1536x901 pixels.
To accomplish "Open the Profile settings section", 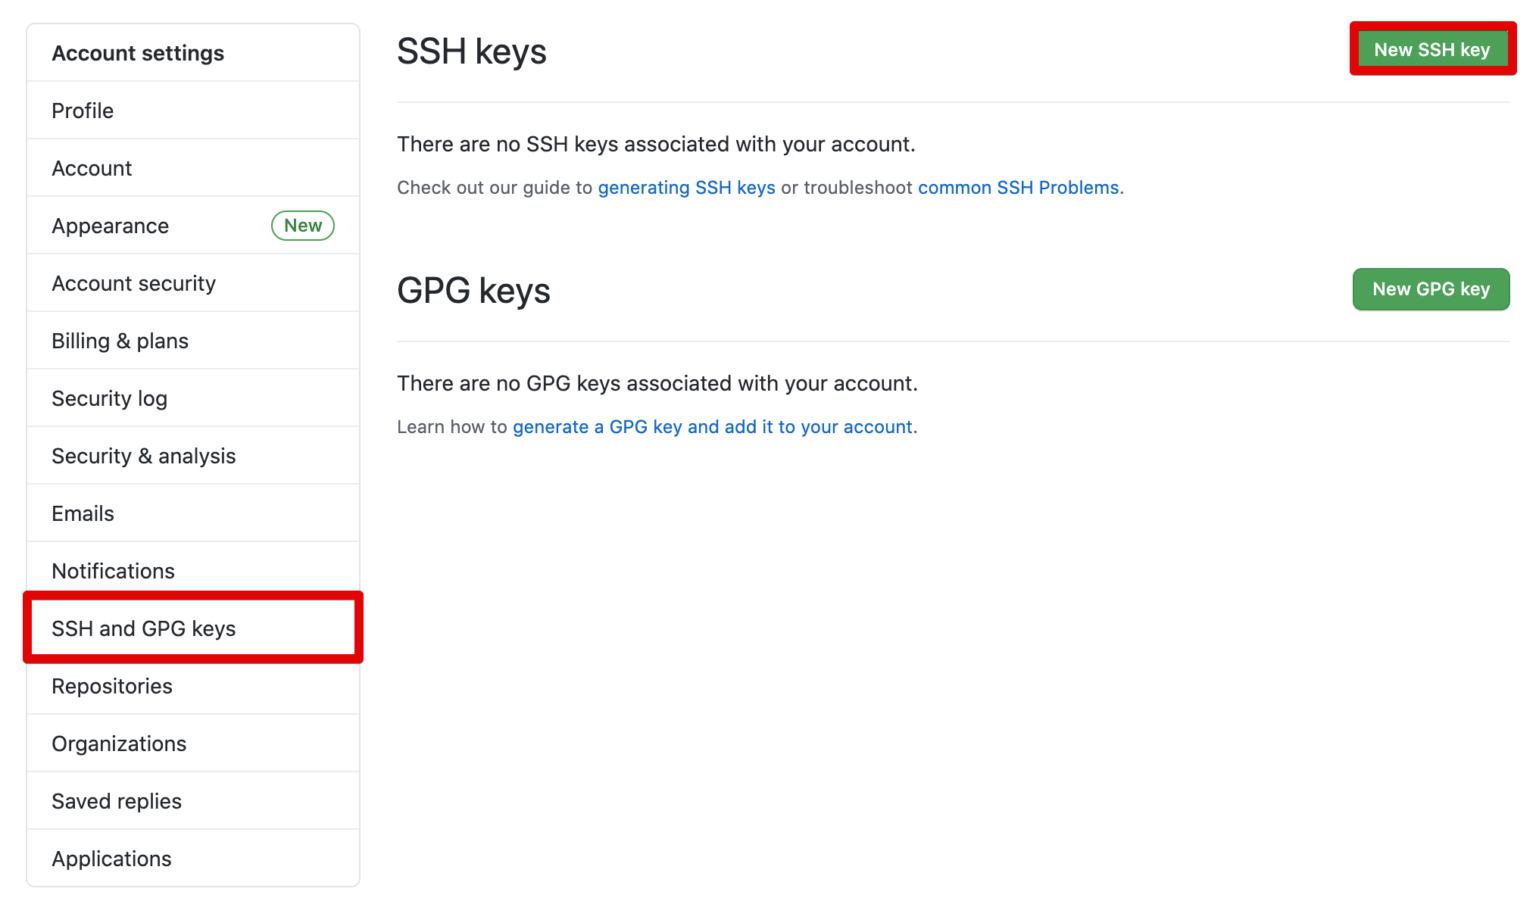I will 82,110.
